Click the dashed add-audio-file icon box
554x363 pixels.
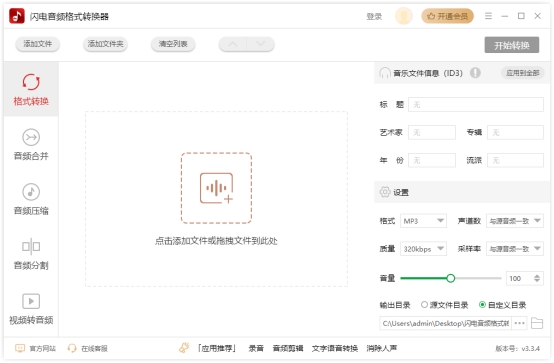point(216,188)
